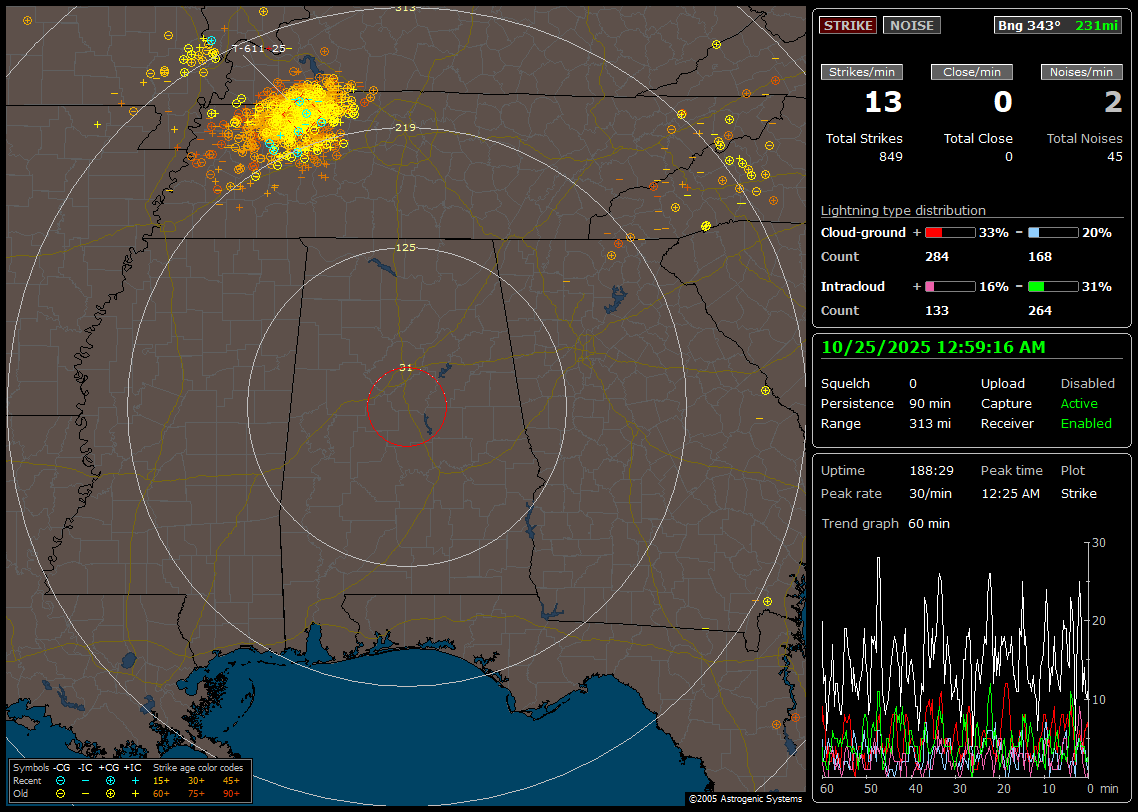Click the positive cloud-ground red percentage bar

[x=949, y=233]
